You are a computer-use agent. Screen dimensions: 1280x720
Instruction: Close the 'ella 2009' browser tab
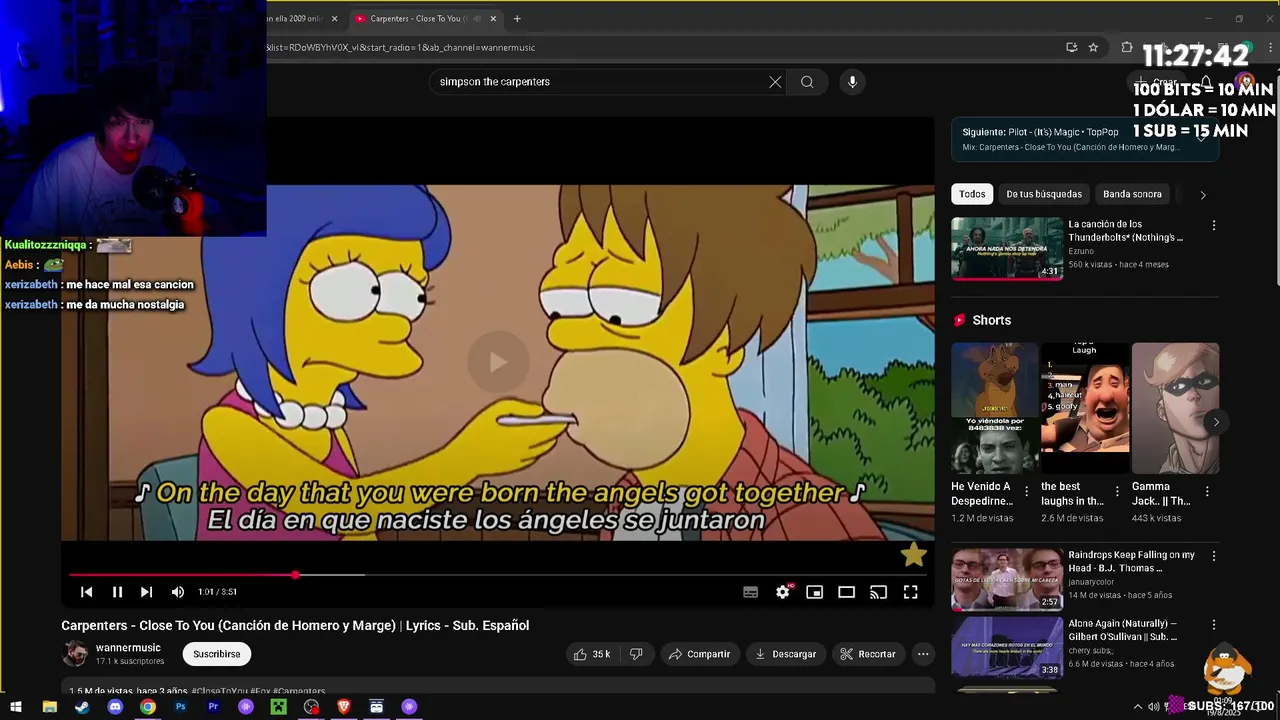(x=334, y=18)
